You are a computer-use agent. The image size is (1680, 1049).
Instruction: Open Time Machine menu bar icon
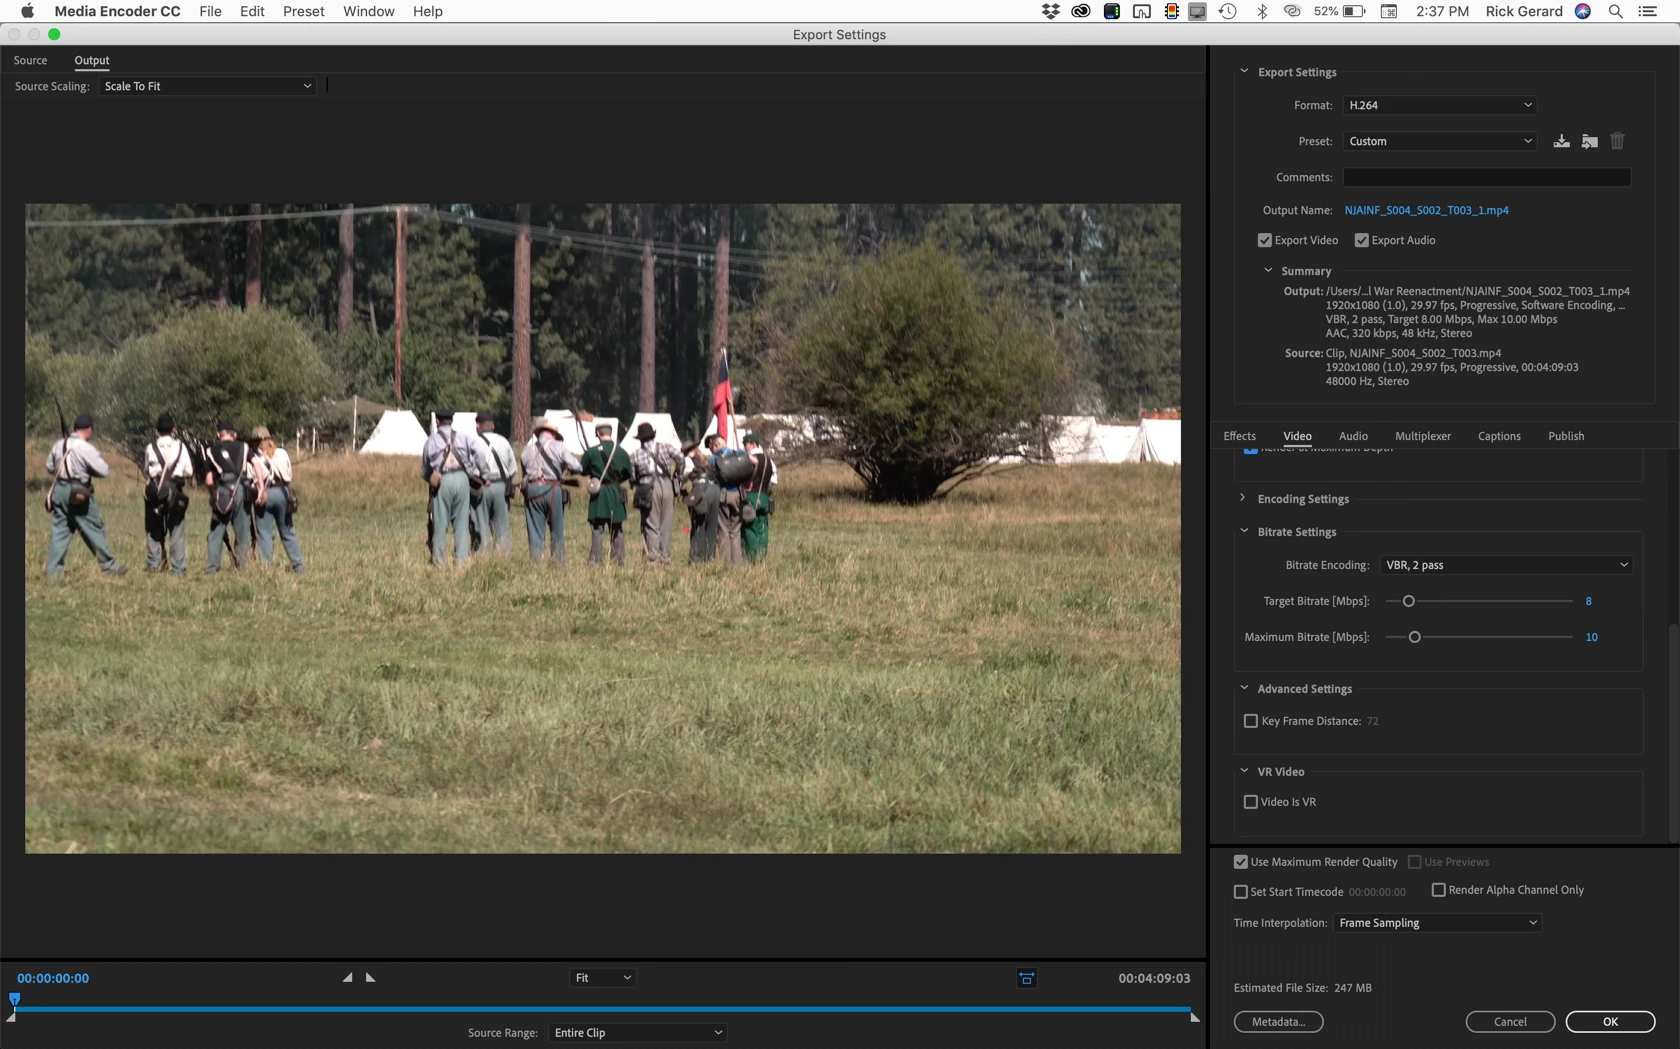[x=1227, y=11]
